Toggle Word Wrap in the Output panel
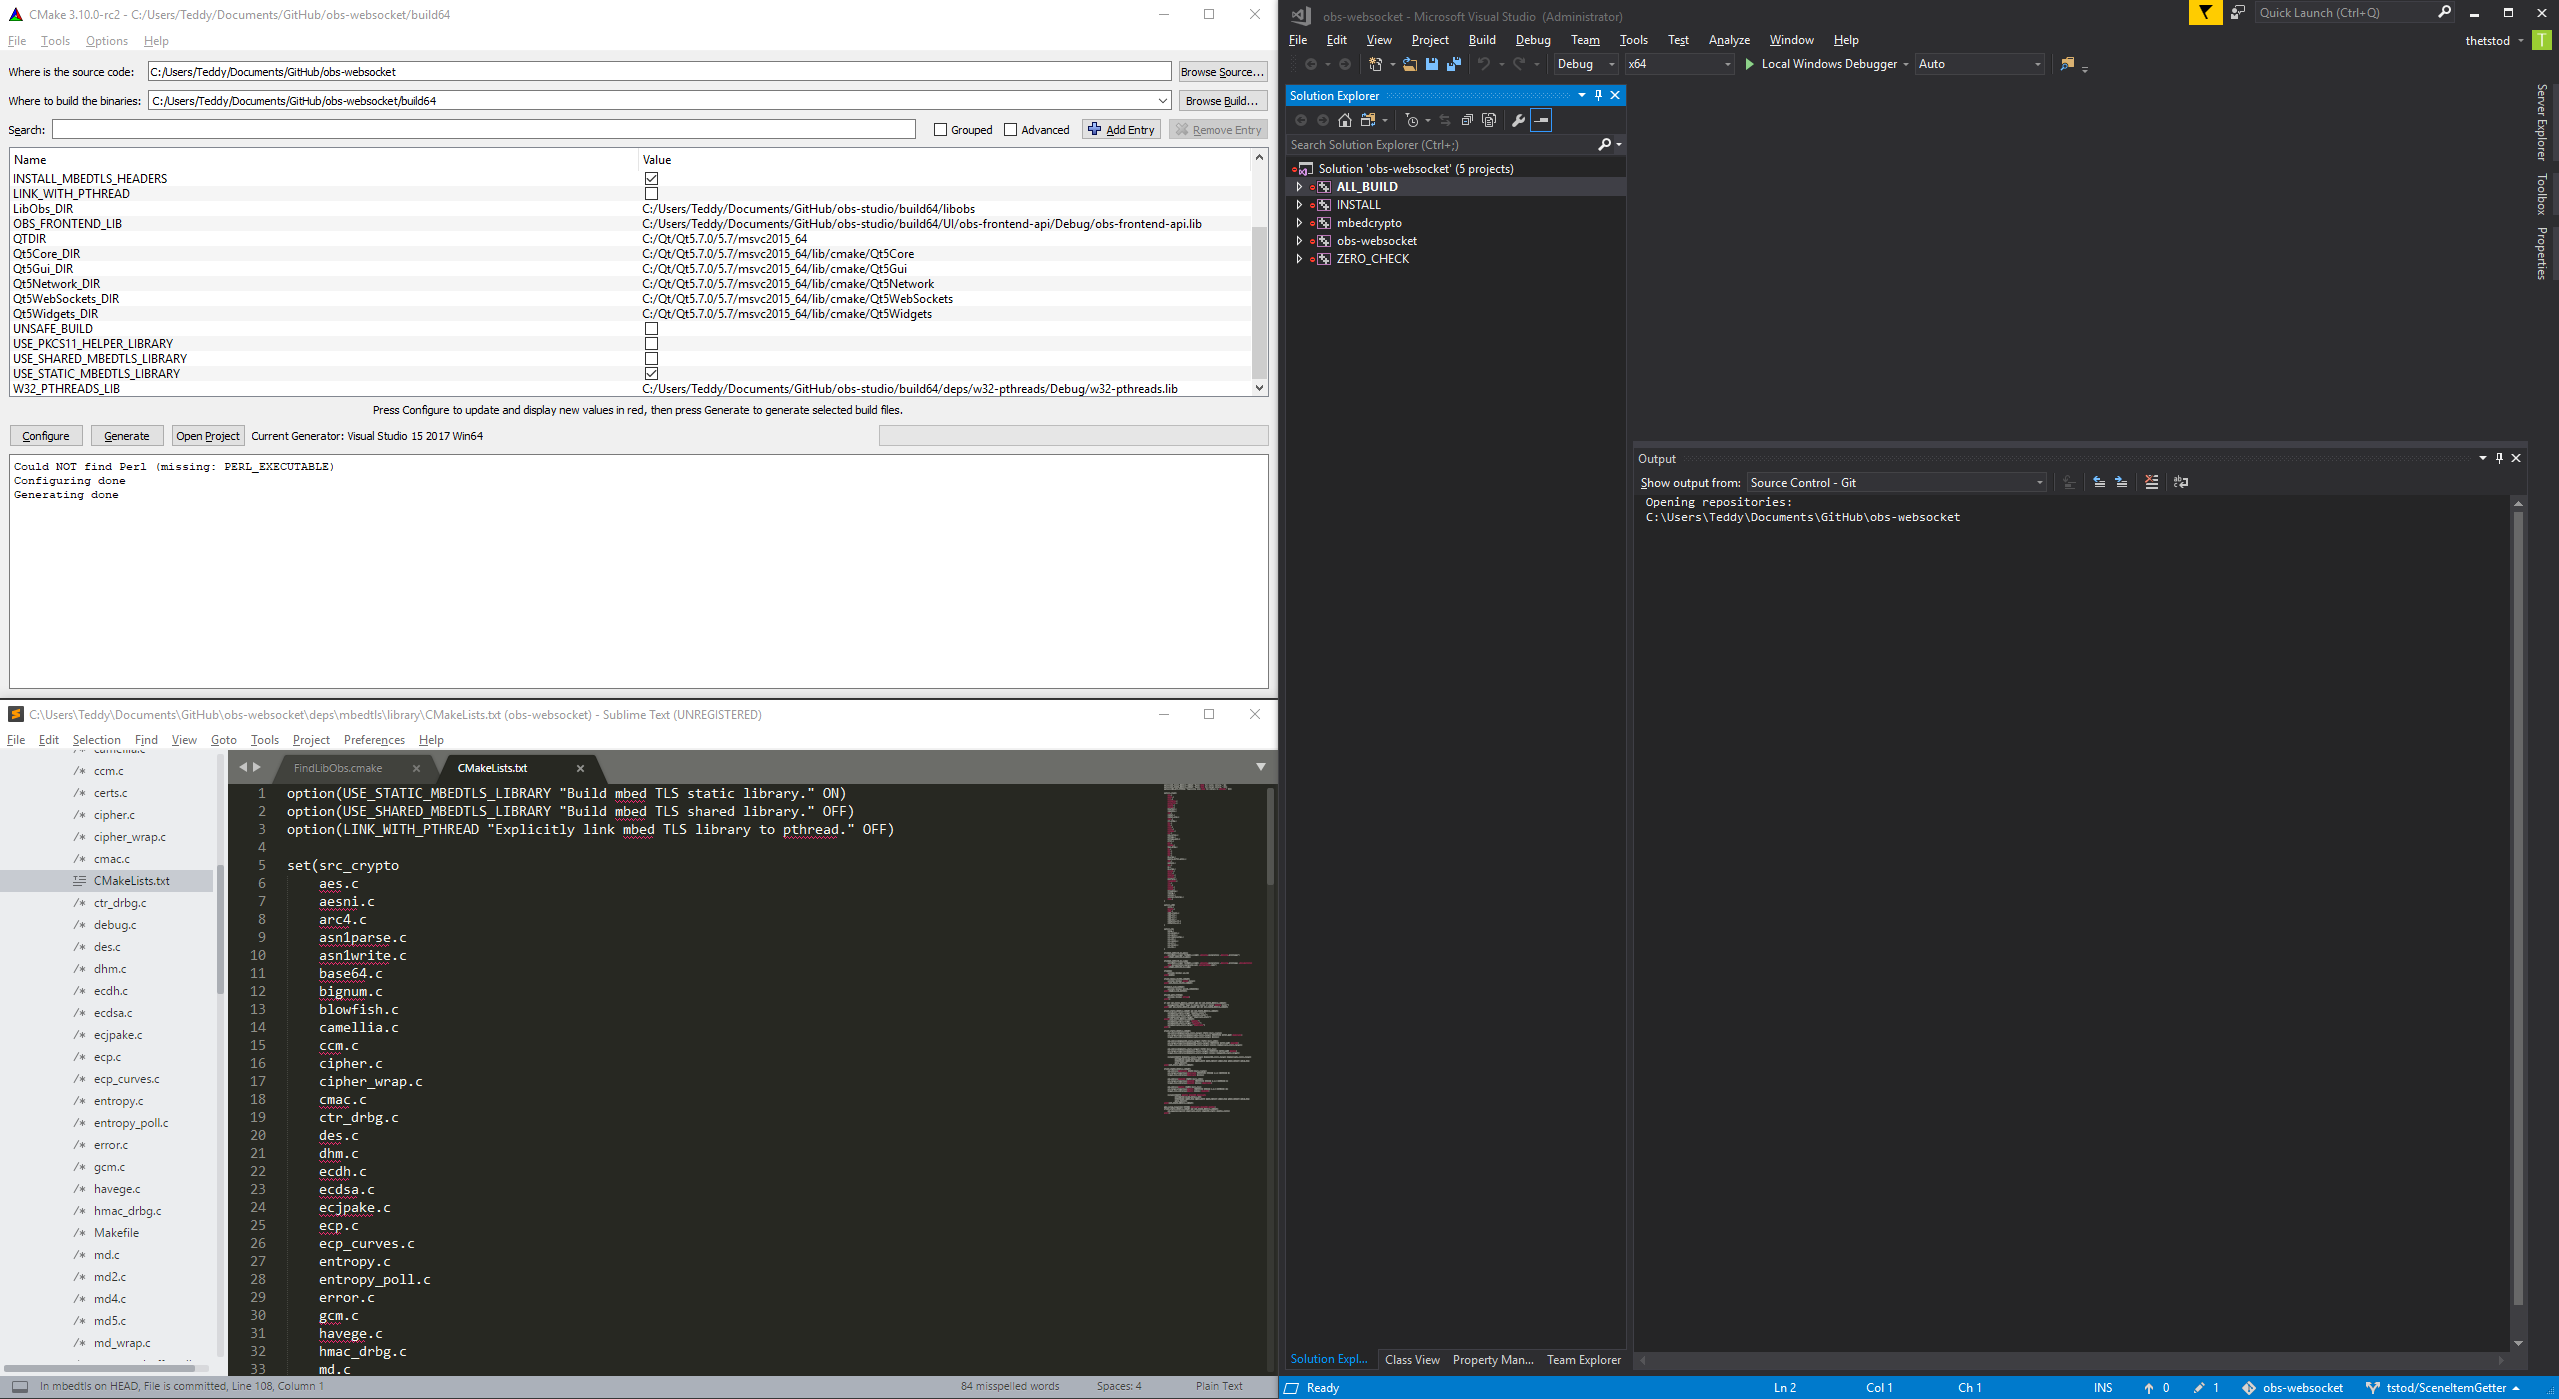2559x1399 pixels. point(2180,482)
